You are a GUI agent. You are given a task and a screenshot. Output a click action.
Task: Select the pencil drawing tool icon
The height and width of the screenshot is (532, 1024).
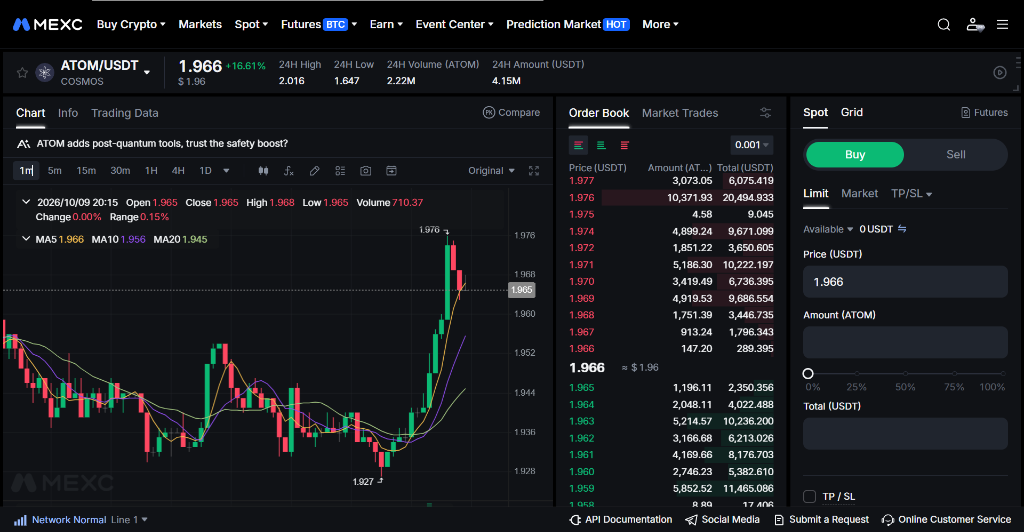314,171
